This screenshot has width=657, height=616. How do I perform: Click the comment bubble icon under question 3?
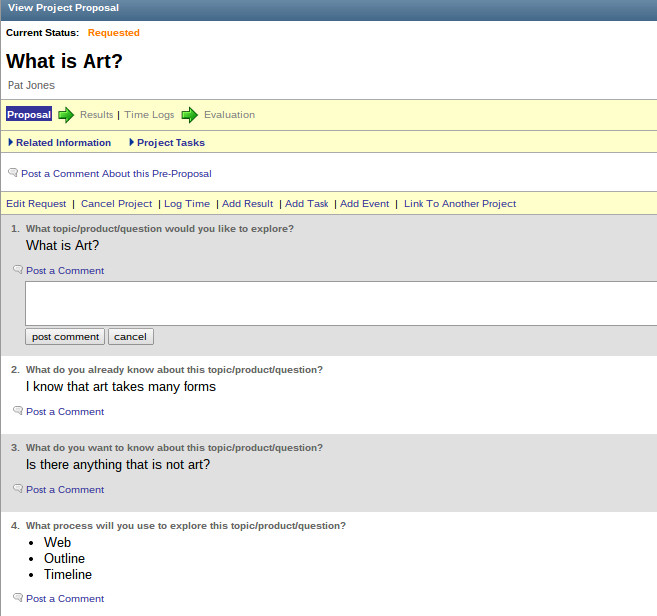coord(18,489)
